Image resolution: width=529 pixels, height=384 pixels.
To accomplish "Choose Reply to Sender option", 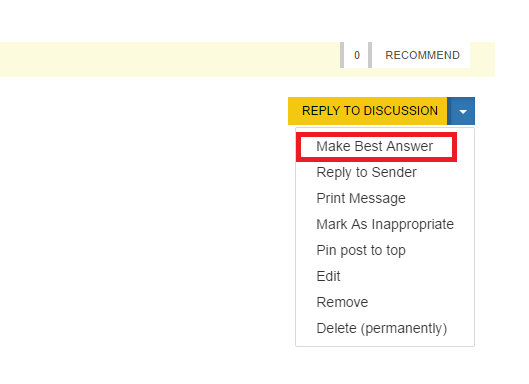I will (x=366, y=172).
